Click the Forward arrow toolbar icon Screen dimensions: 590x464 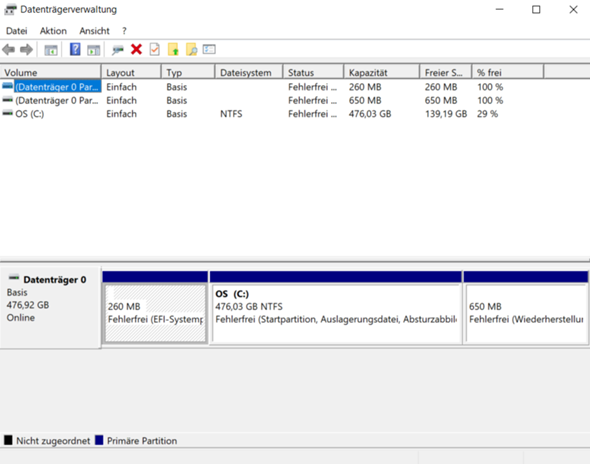26,50
